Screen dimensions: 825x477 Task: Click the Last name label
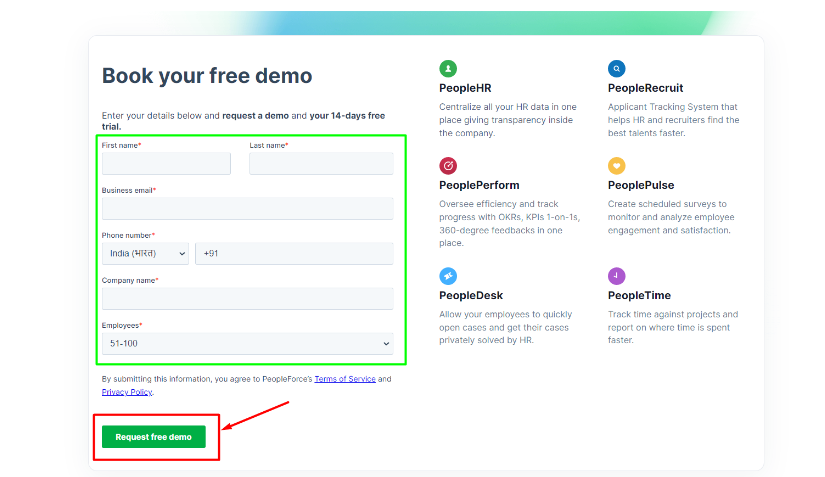(269, 145)
